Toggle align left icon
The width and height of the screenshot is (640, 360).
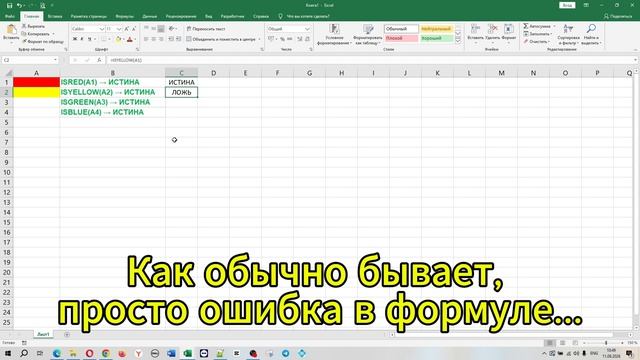[x=146, y=39]
